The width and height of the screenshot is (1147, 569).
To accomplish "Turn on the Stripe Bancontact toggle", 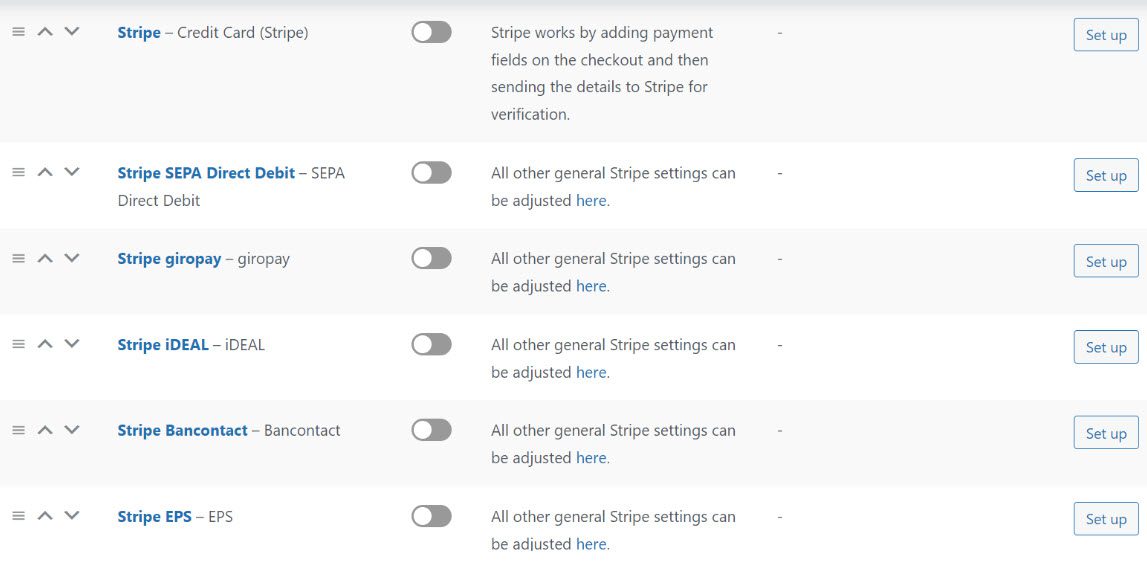I will coord(432,430).
